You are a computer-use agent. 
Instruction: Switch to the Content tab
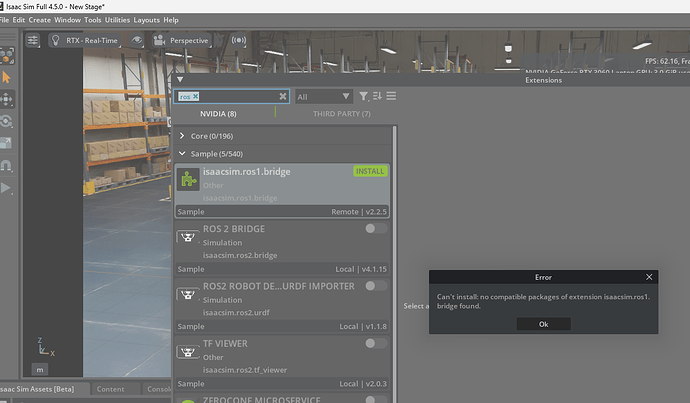[110, 389]
